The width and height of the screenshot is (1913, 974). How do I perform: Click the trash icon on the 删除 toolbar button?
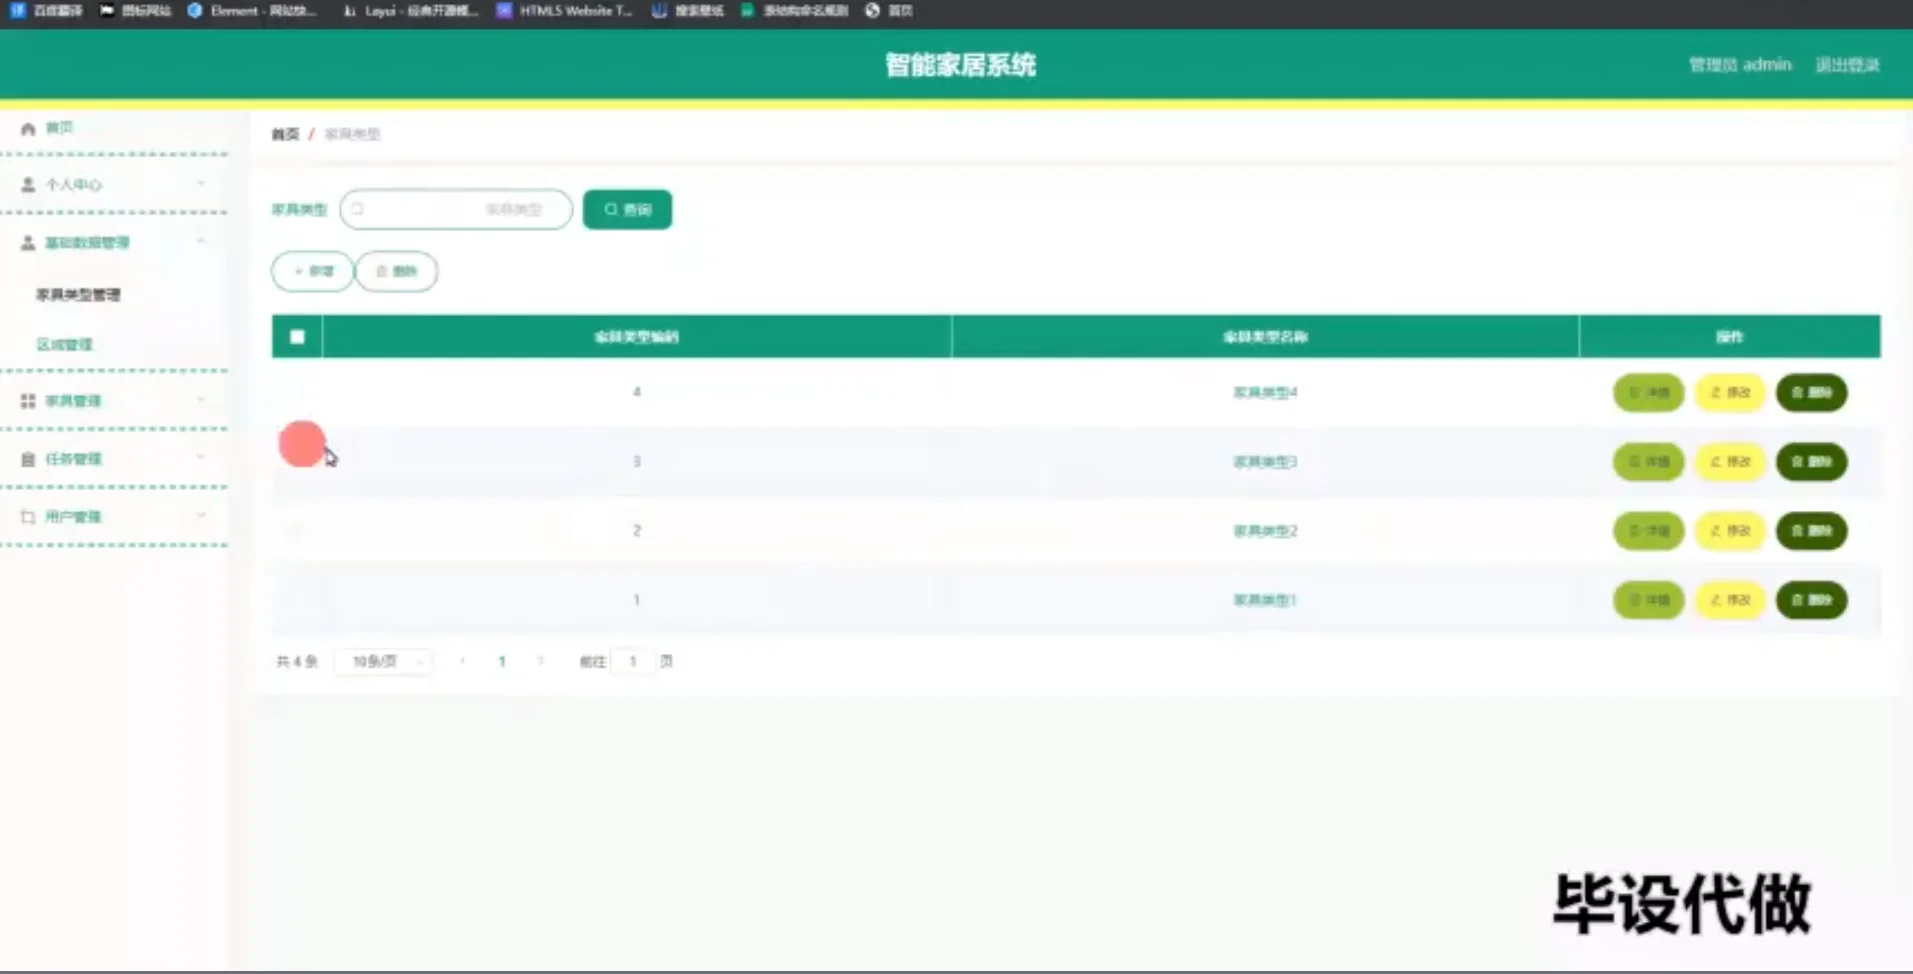click(381, 271)
